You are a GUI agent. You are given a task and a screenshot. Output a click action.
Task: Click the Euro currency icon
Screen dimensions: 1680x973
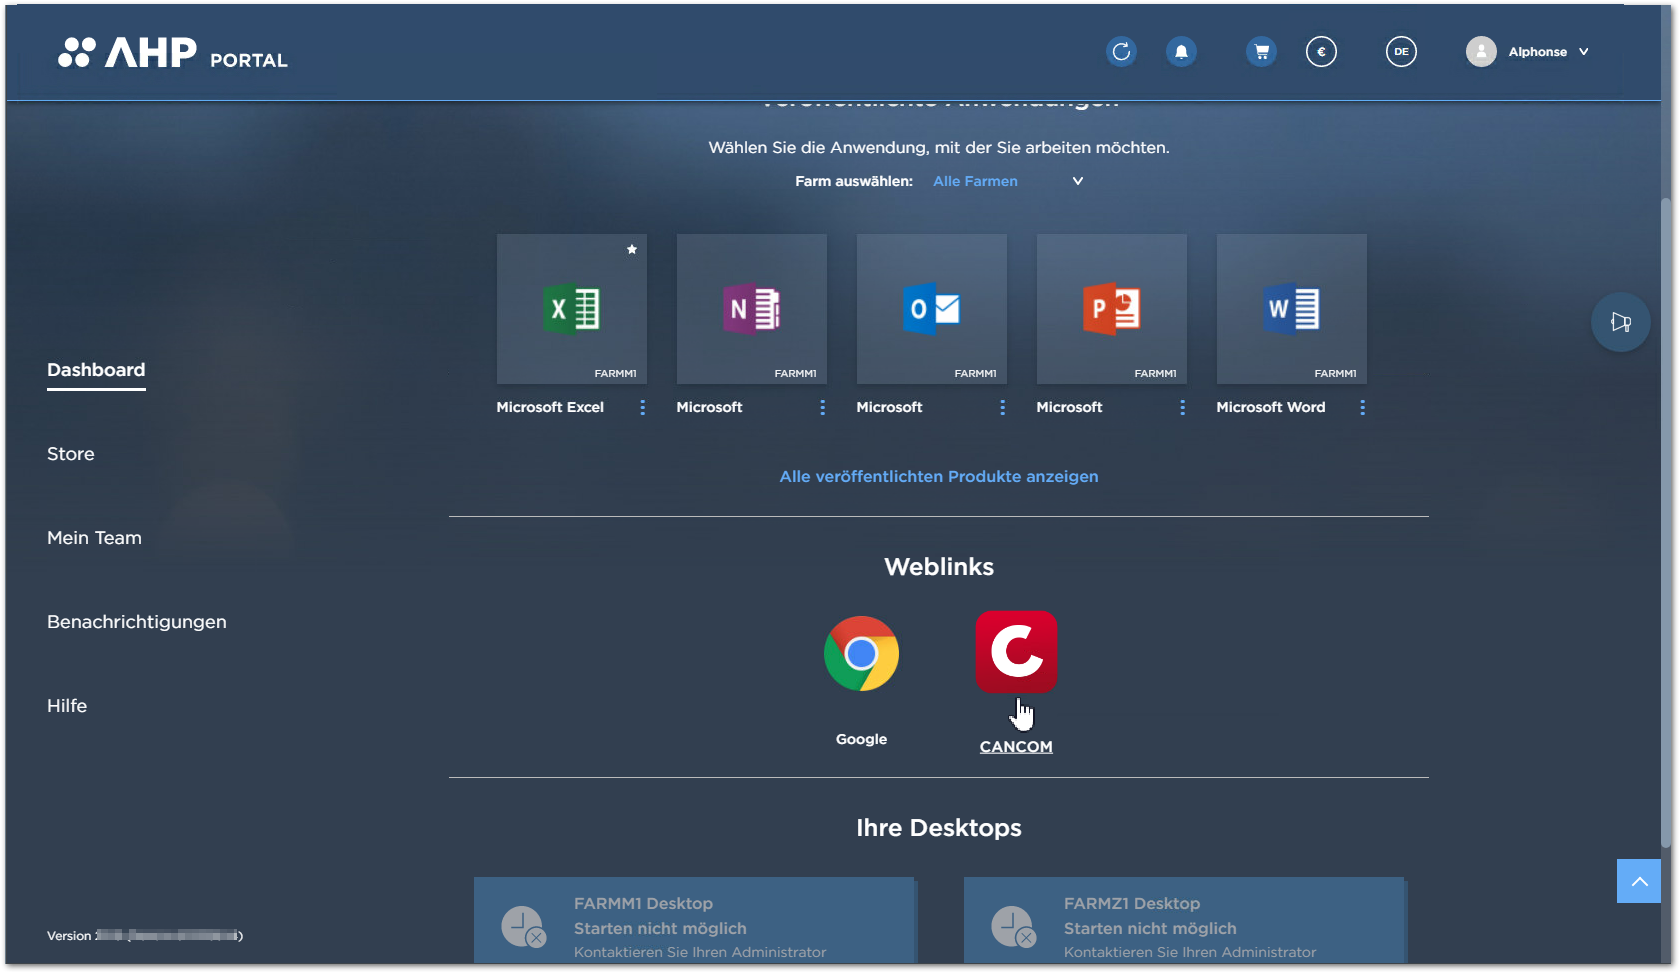click(1321, 52)
